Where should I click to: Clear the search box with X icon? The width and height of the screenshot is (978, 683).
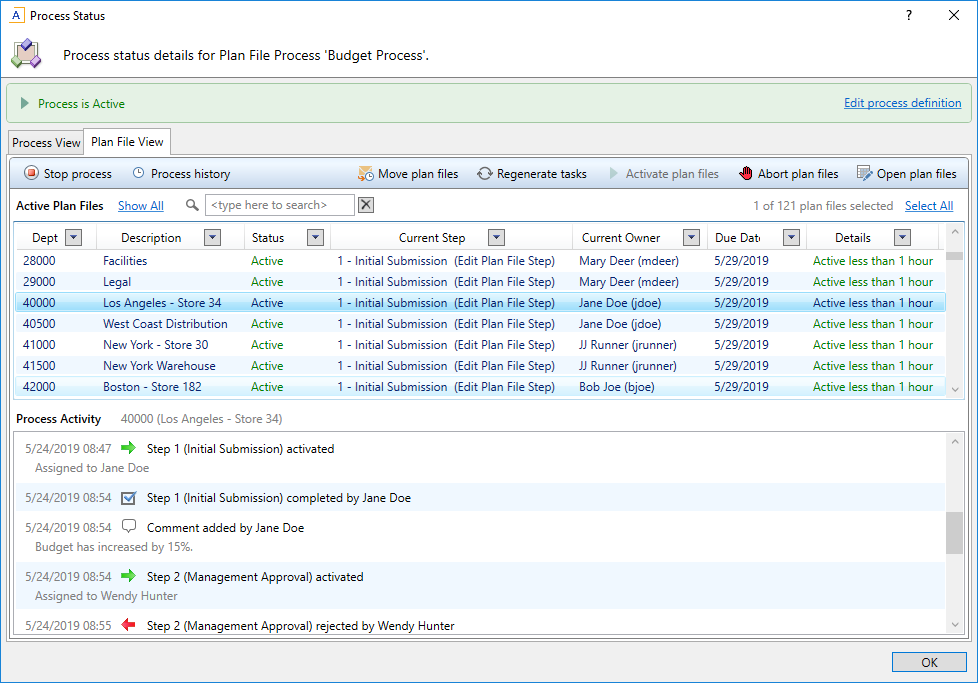coord(366,205)
